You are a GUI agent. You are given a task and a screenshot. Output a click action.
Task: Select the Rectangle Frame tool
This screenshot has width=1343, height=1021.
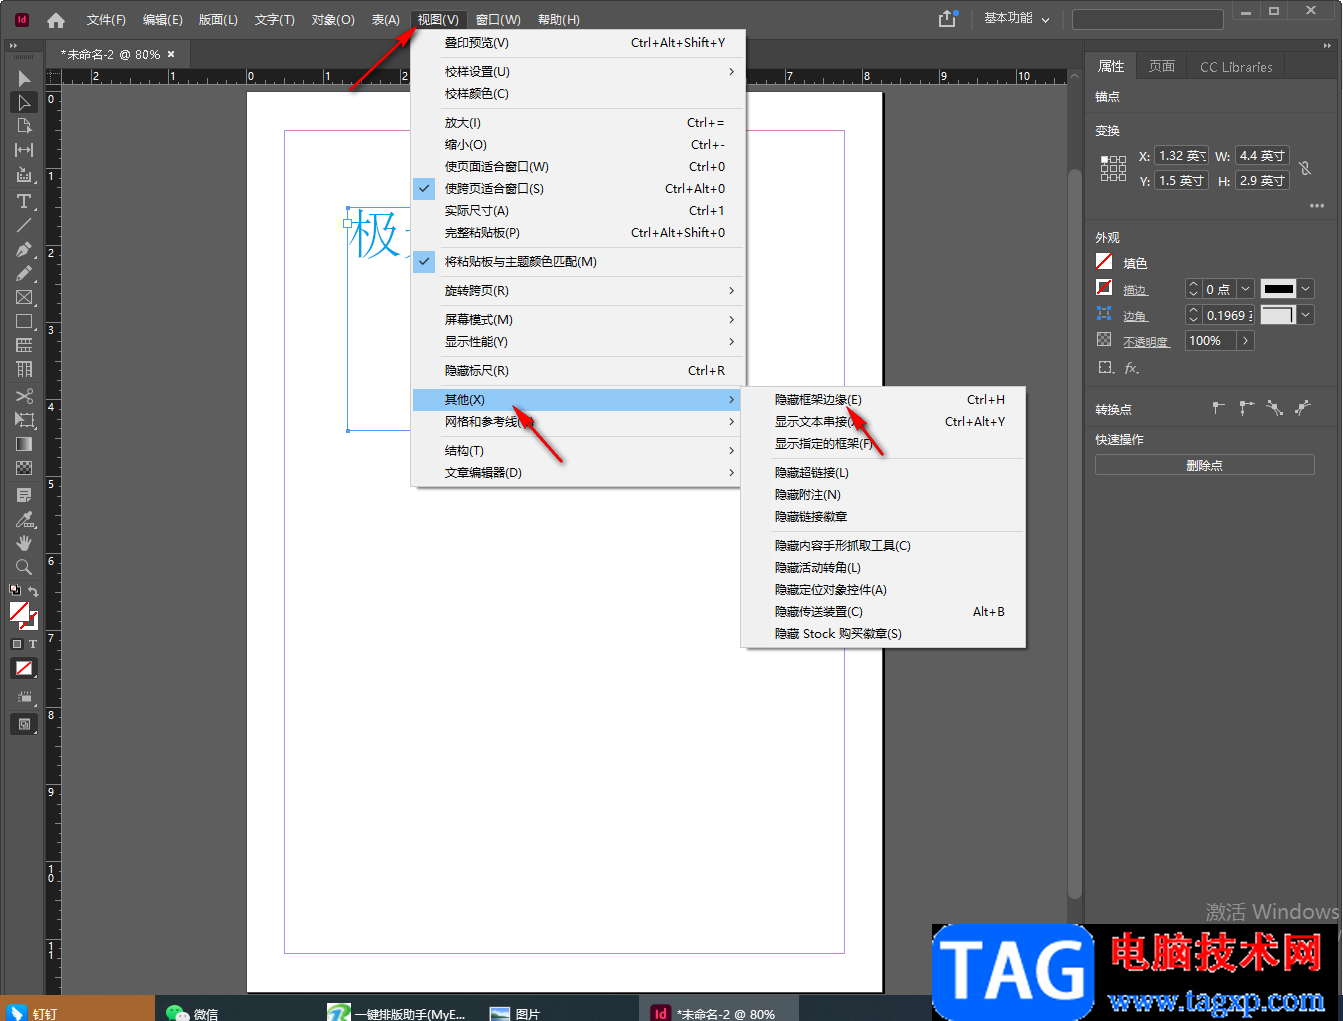(24, 297)
